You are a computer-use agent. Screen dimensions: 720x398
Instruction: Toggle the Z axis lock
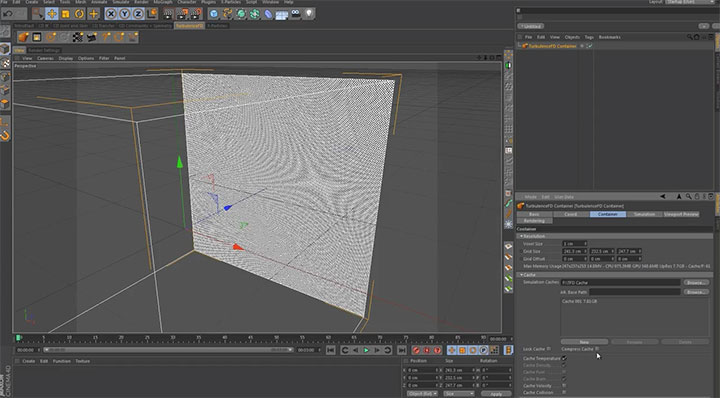138,14
